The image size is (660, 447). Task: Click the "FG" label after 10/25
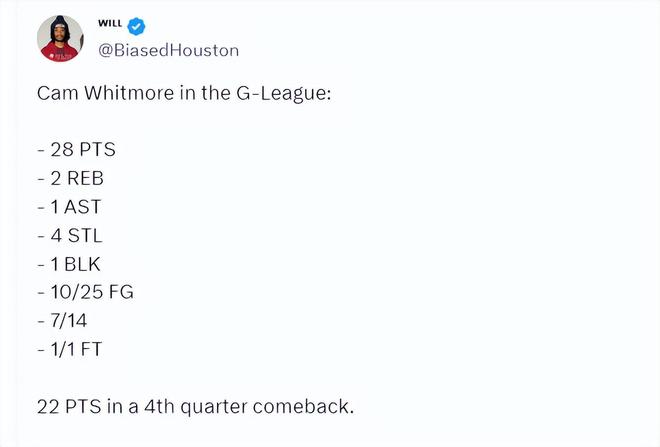pos(121,293)
